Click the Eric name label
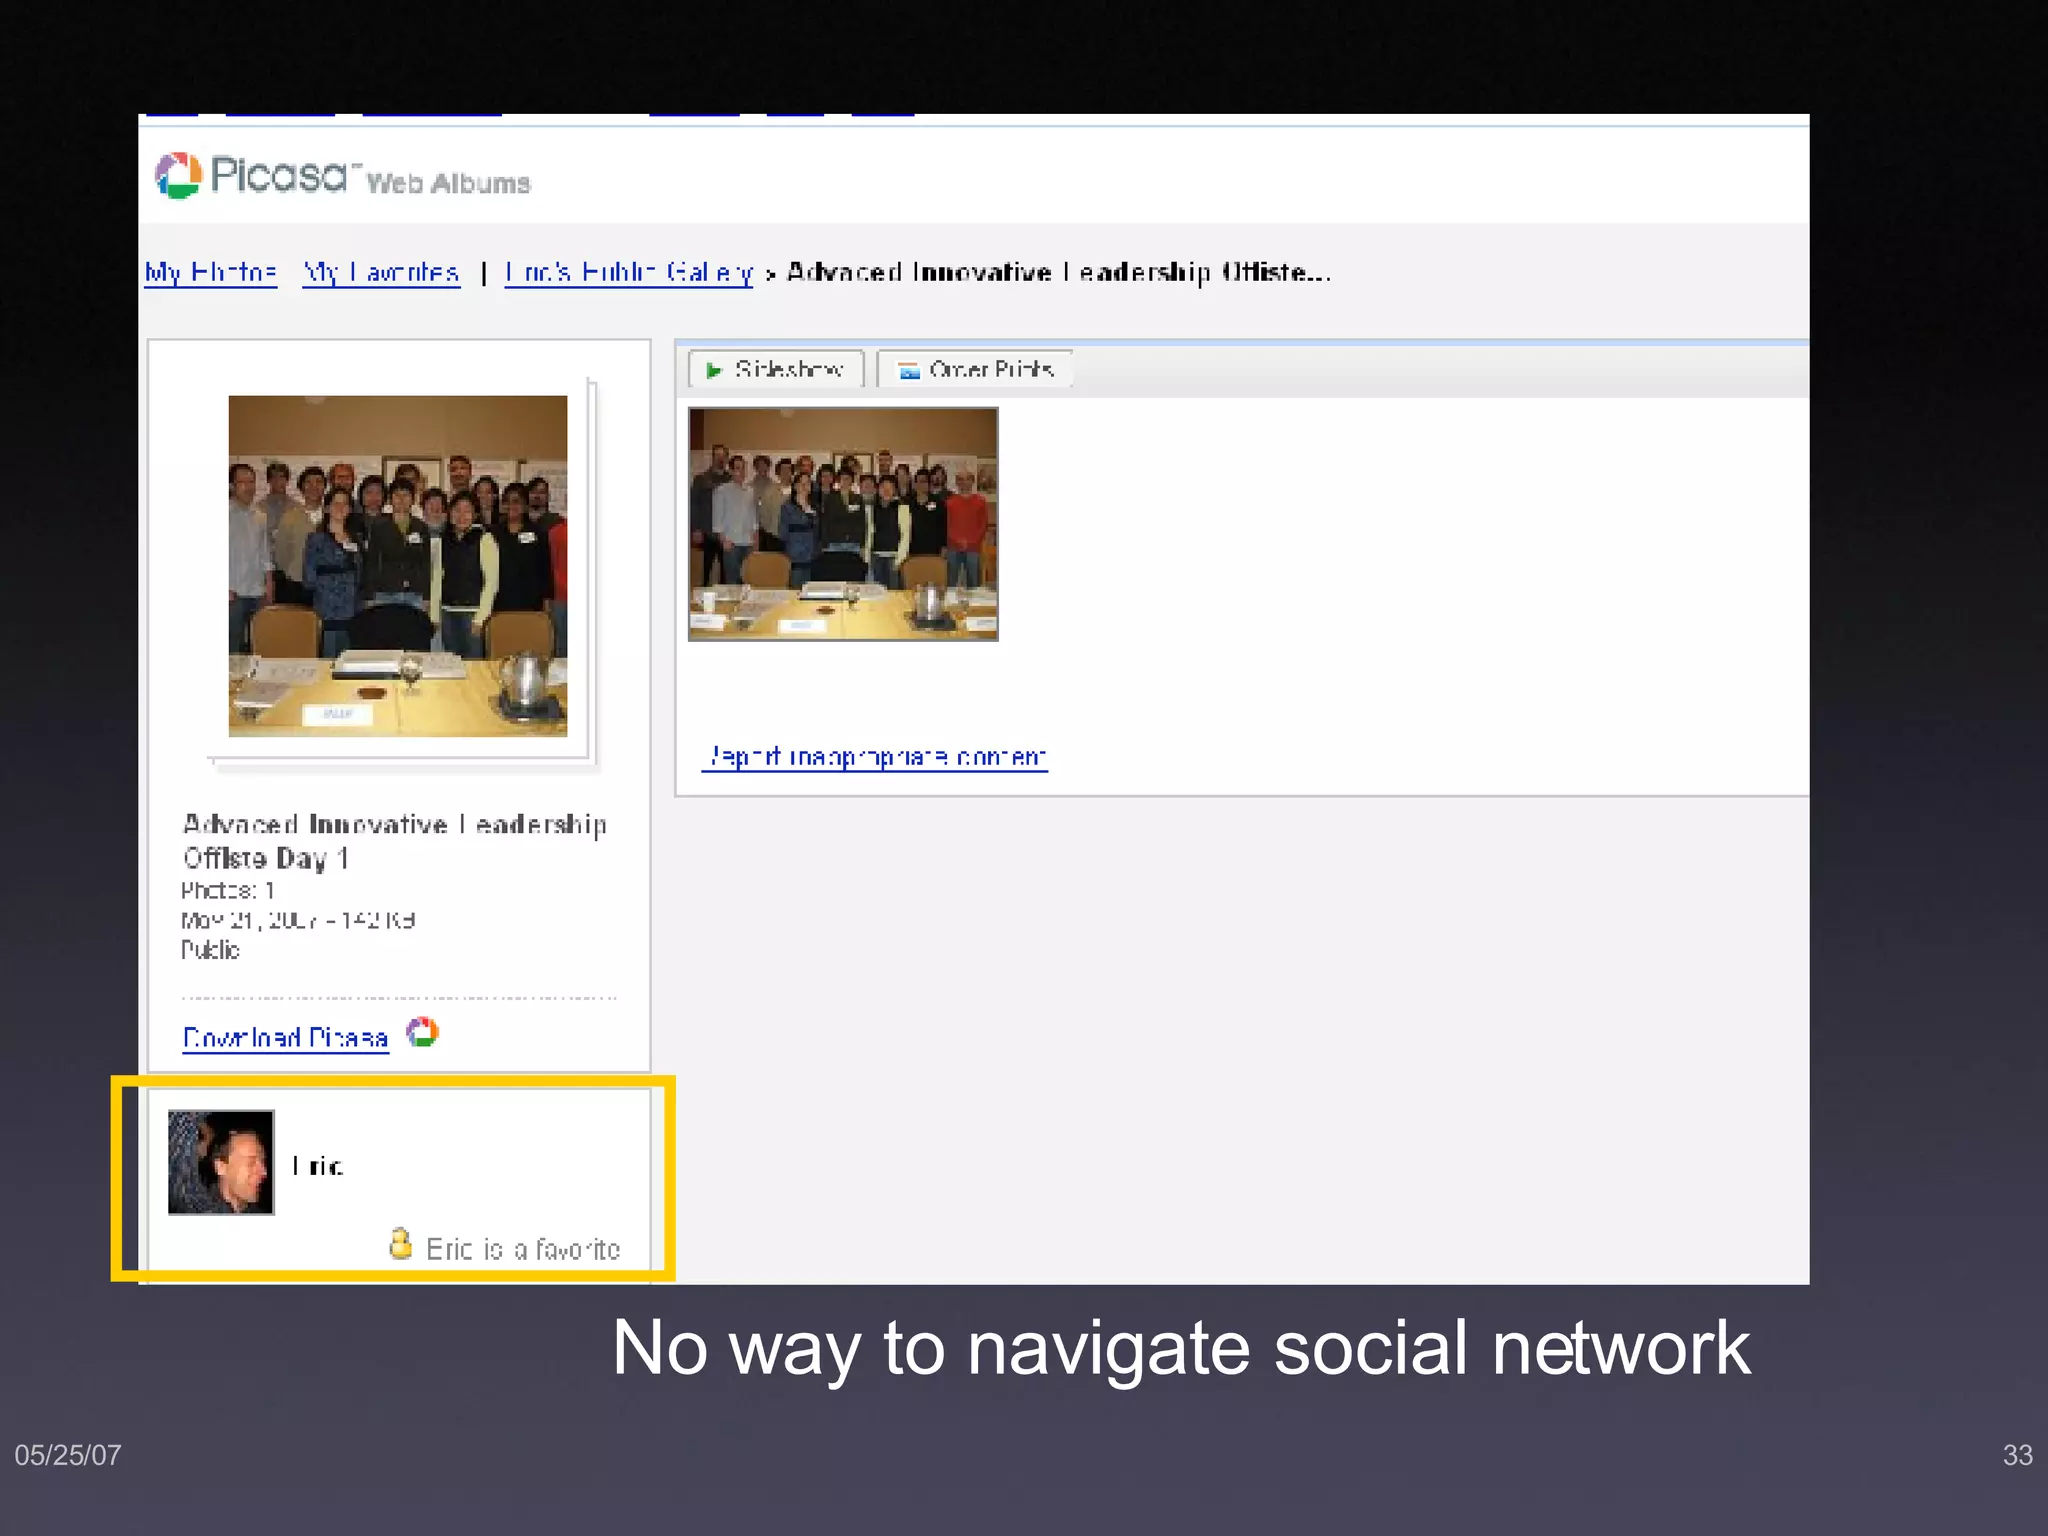 click(318, 1166)
